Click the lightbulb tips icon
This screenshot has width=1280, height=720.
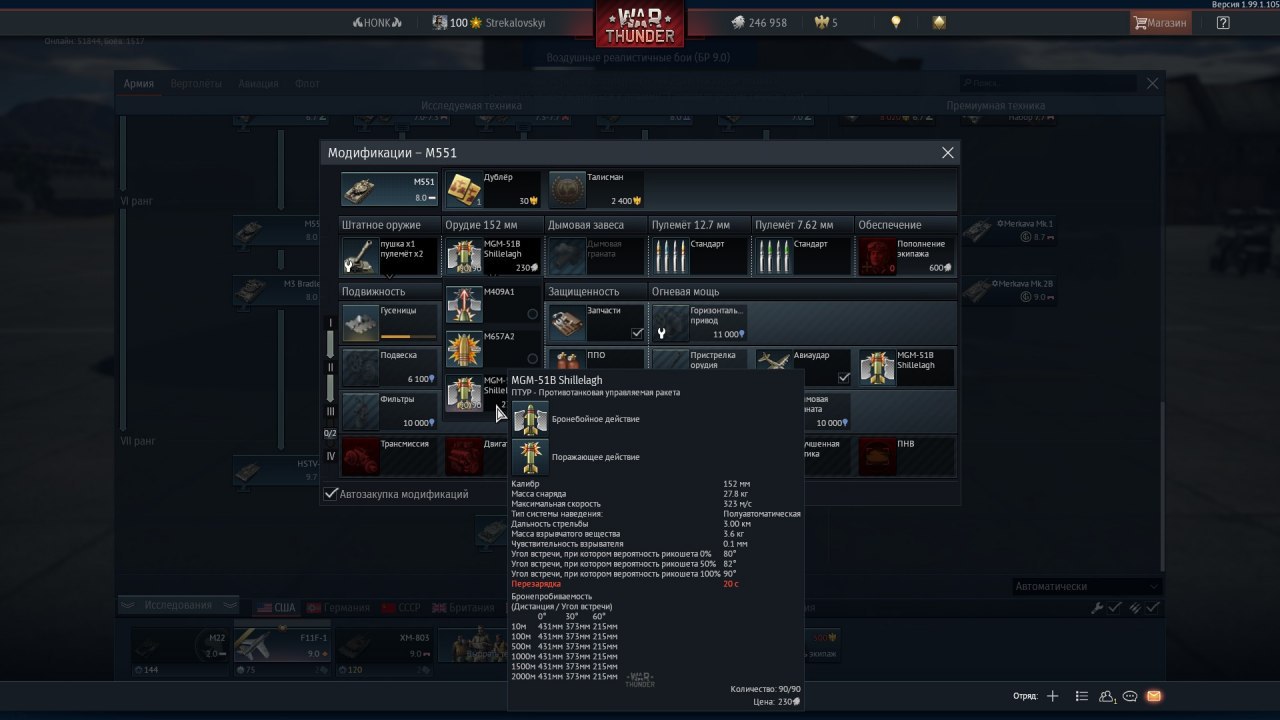pos(897,22)
